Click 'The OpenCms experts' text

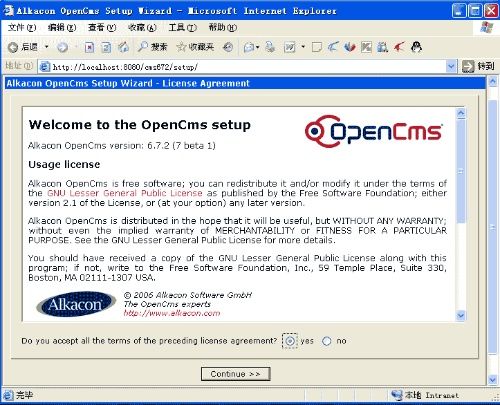coord(167,304)
